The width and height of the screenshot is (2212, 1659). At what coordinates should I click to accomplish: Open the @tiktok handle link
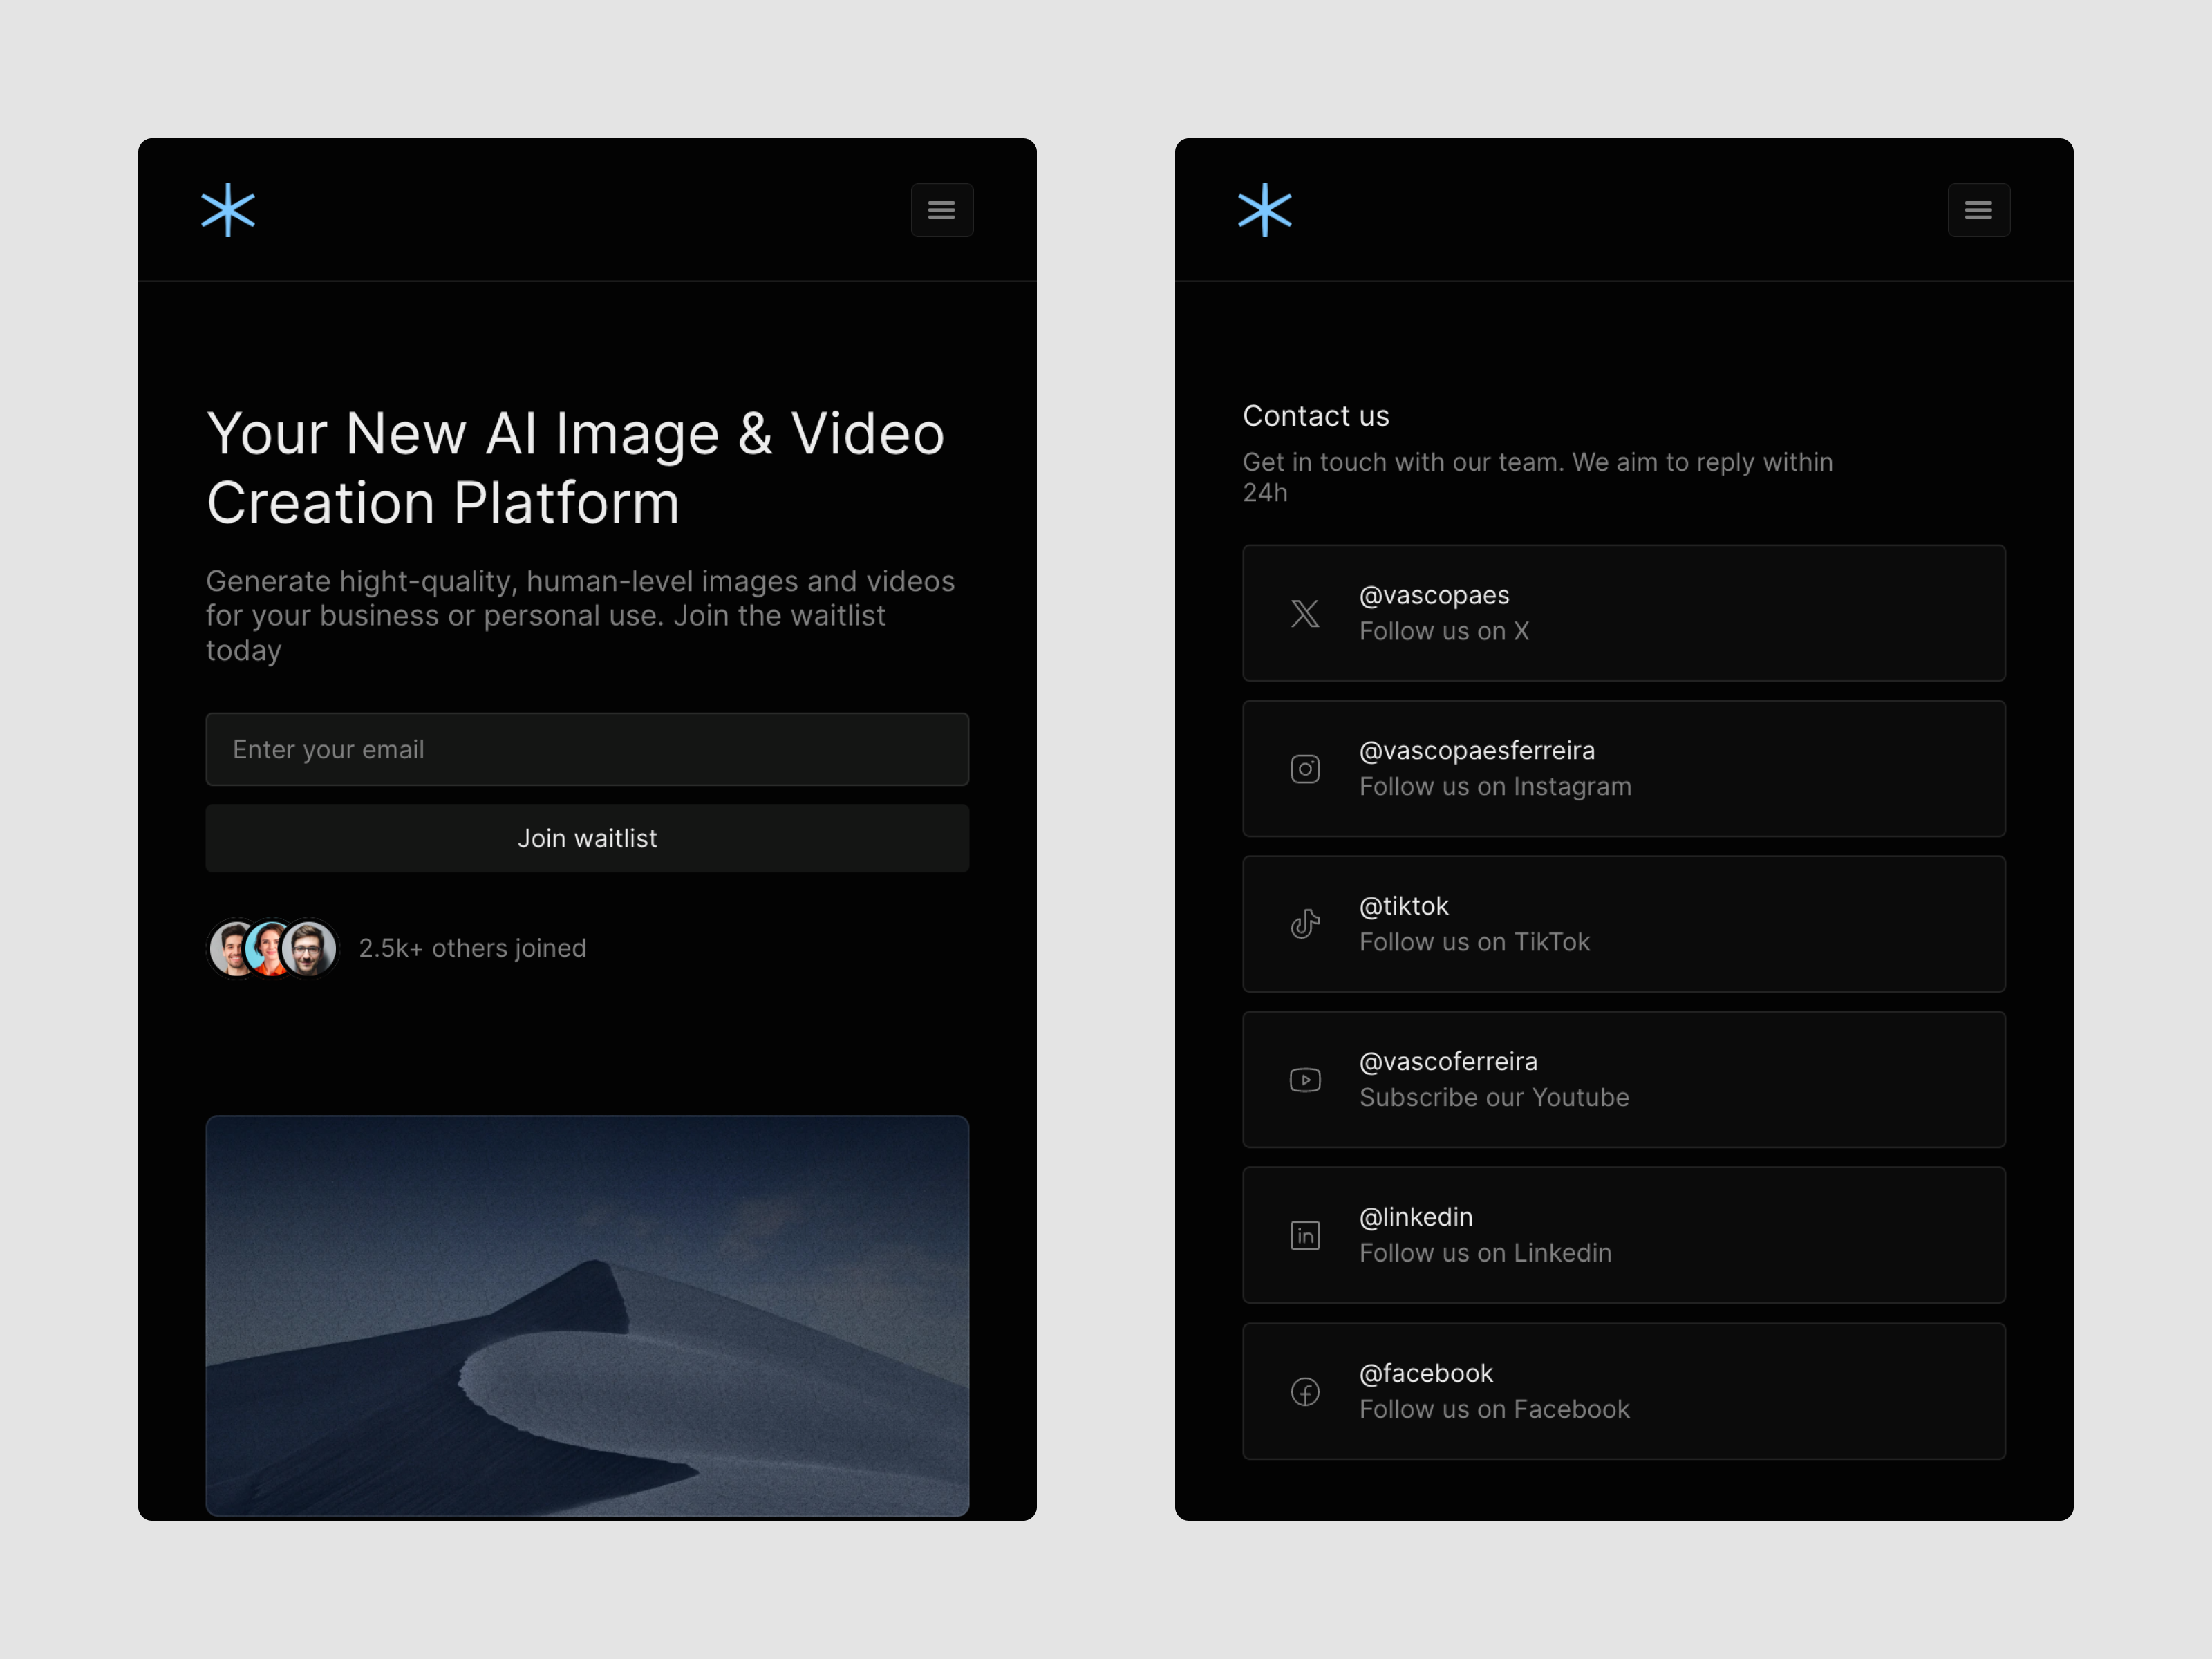click(1404, 906)
